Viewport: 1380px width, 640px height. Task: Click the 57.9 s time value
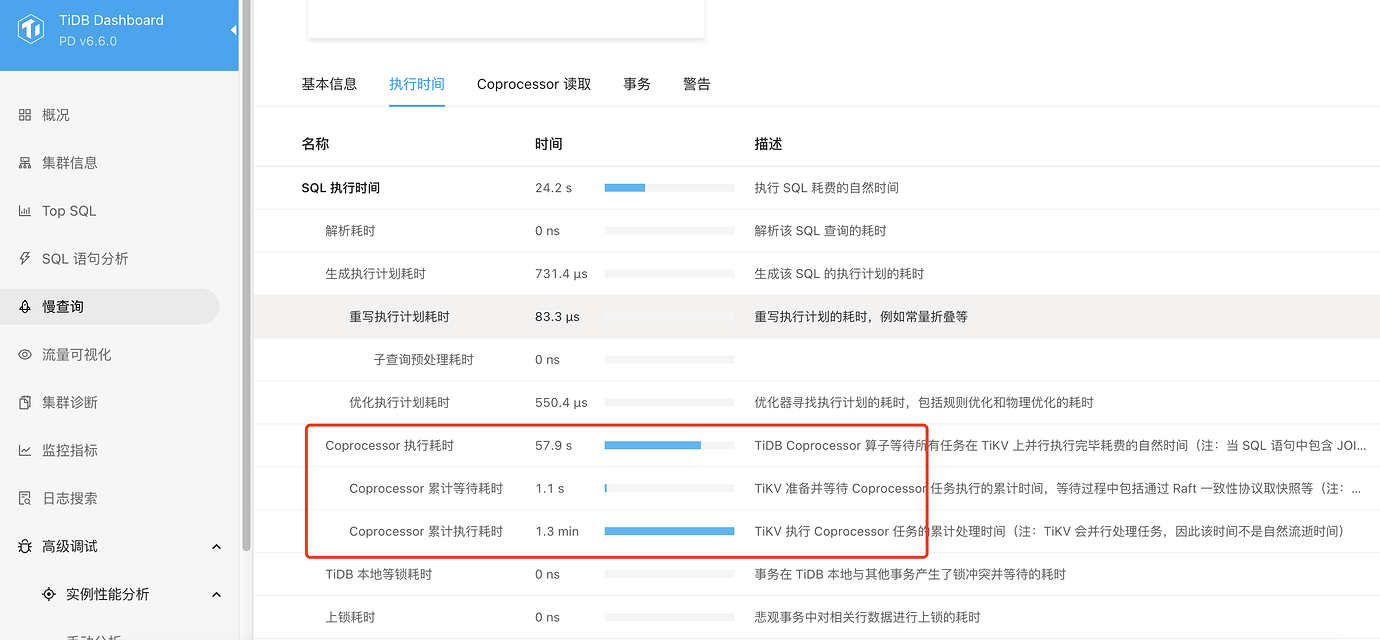(x=553, y=446)
